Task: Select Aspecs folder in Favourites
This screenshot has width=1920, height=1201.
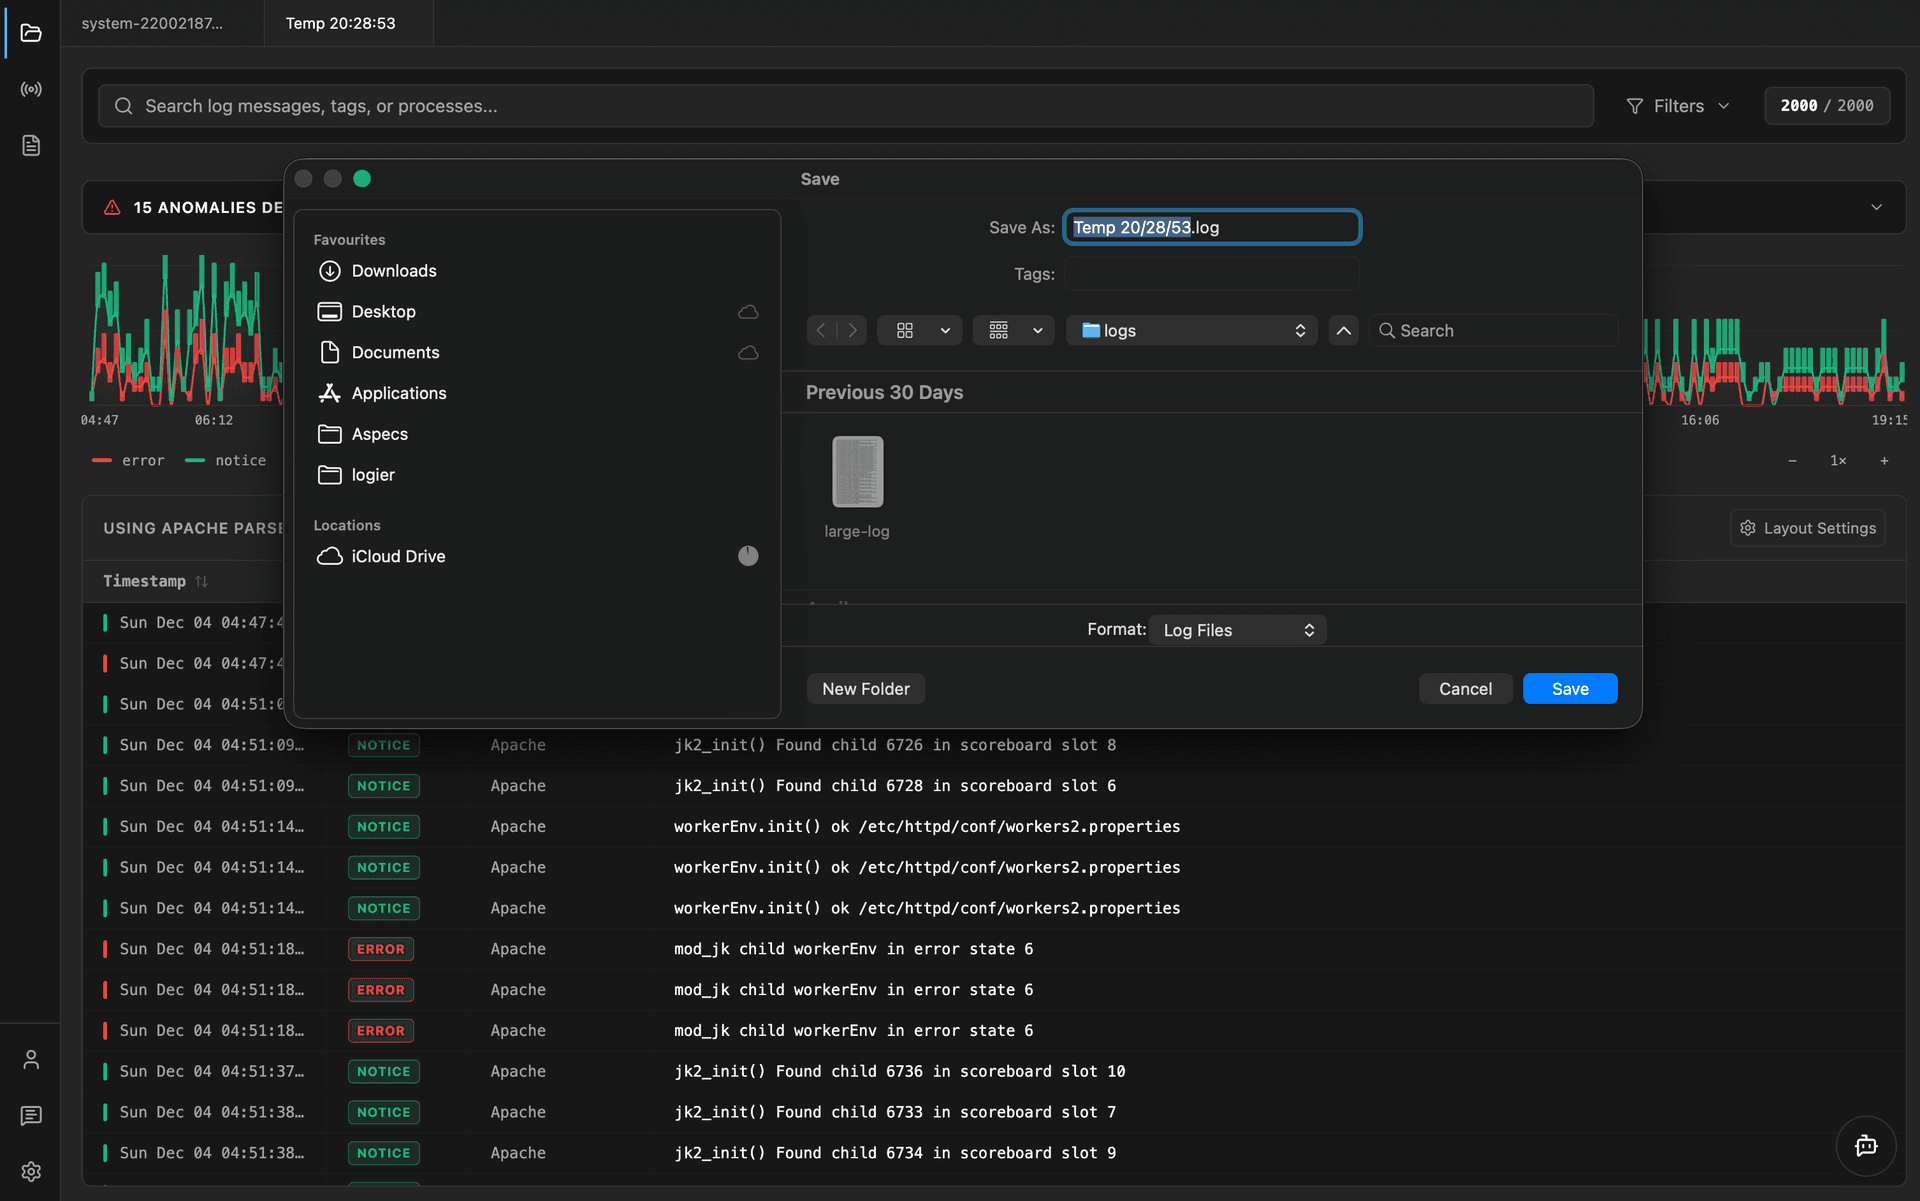Action: coord(537,434)
